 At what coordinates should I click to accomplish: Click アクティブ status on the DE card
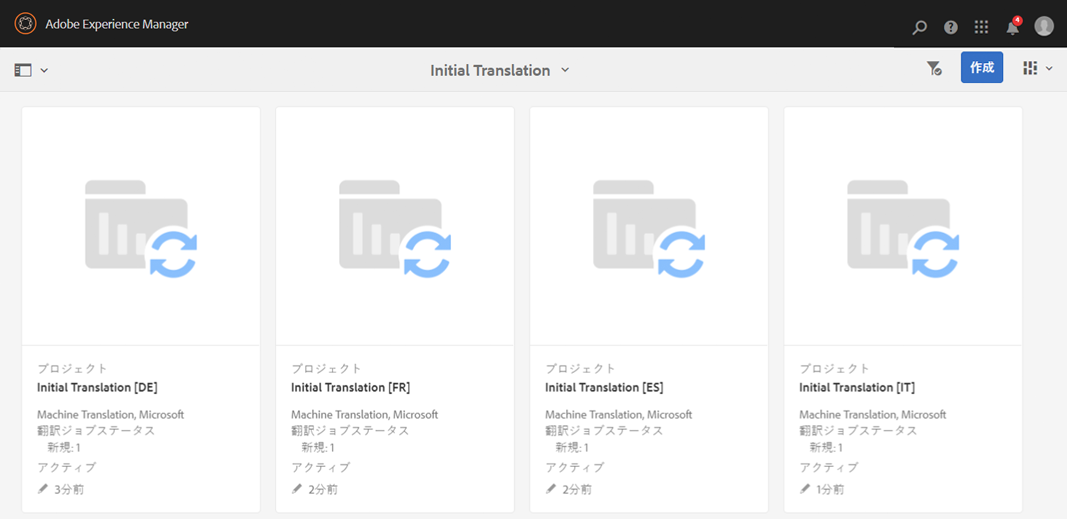67,467
